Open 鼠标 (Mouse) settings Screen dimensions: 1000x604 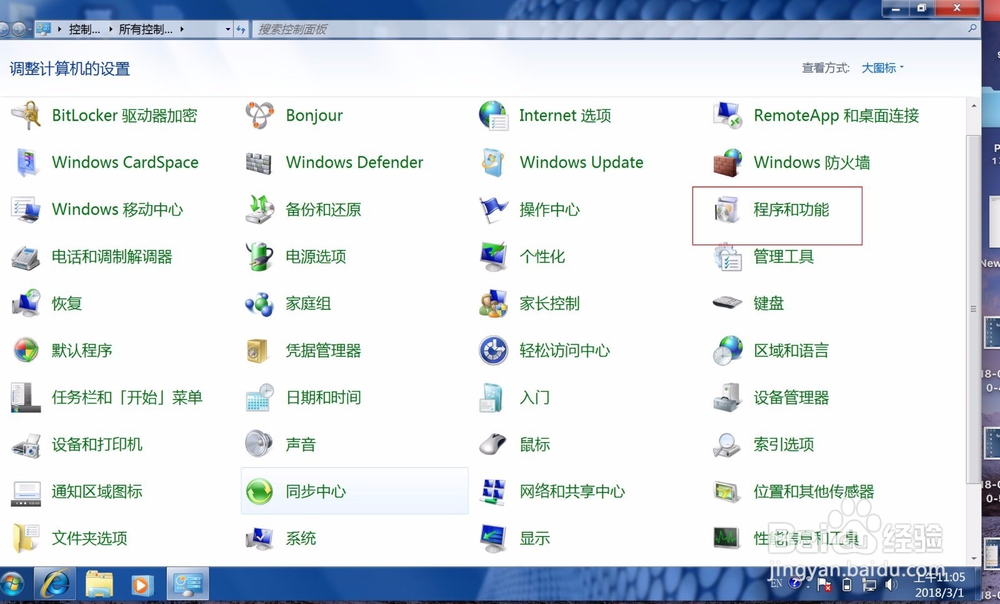coord(533,444)
